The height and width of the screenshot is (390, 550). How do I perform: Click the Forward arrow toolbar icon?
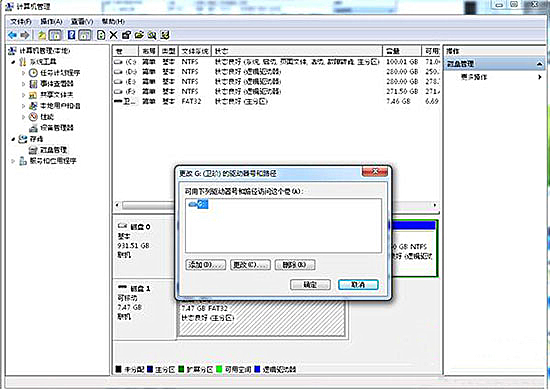[25, 35]
